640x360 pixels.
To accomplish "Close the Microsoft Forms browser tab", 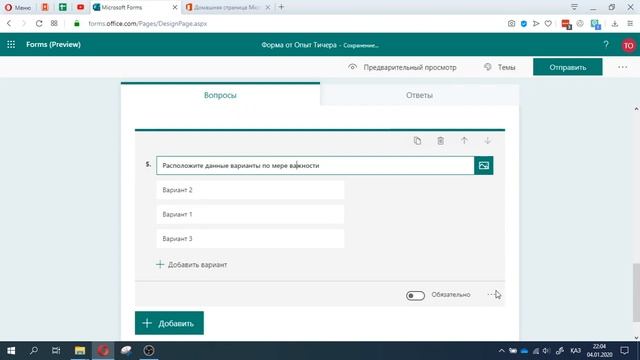I will click(175, 7).
